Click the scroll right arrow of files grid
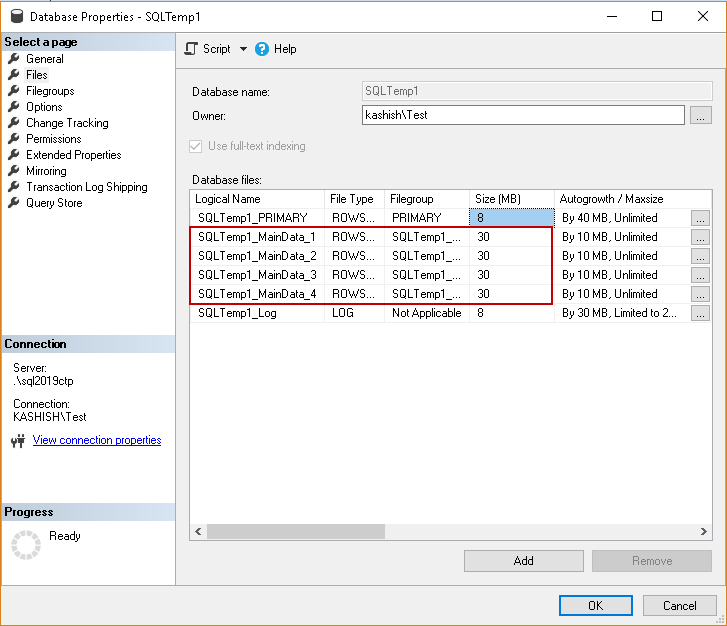The image size is (727, 626). (704, 531)
